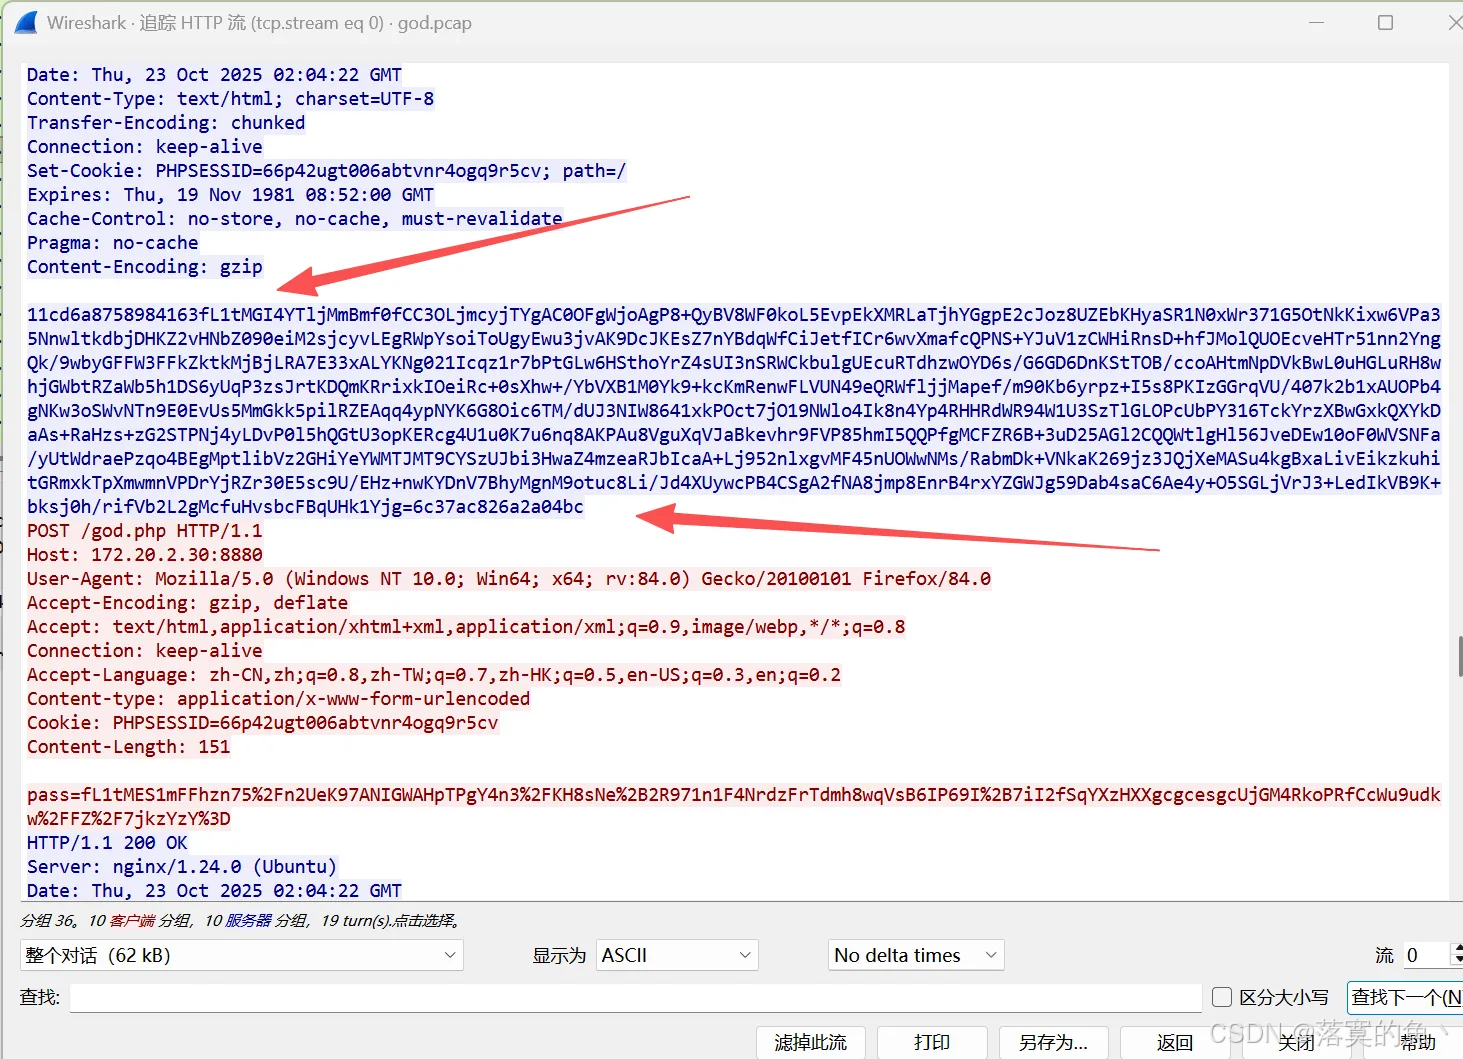The image size is (1463, 1059).
Task: Click the 打印 print button
Action: (932, 1042)
